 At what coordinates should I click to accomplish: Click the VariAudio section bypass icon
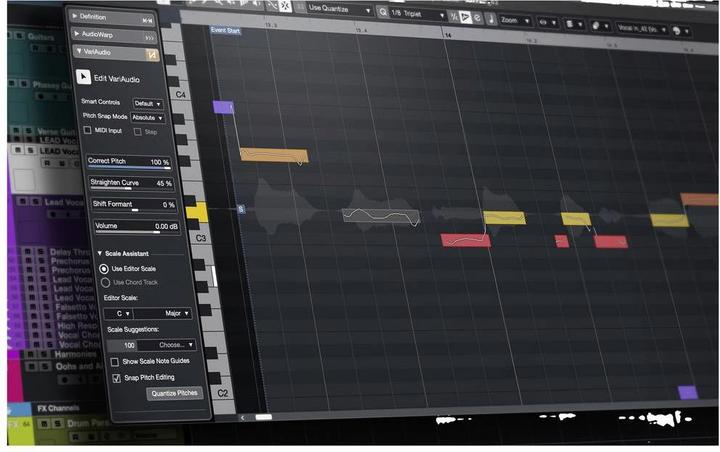(152, 55)
